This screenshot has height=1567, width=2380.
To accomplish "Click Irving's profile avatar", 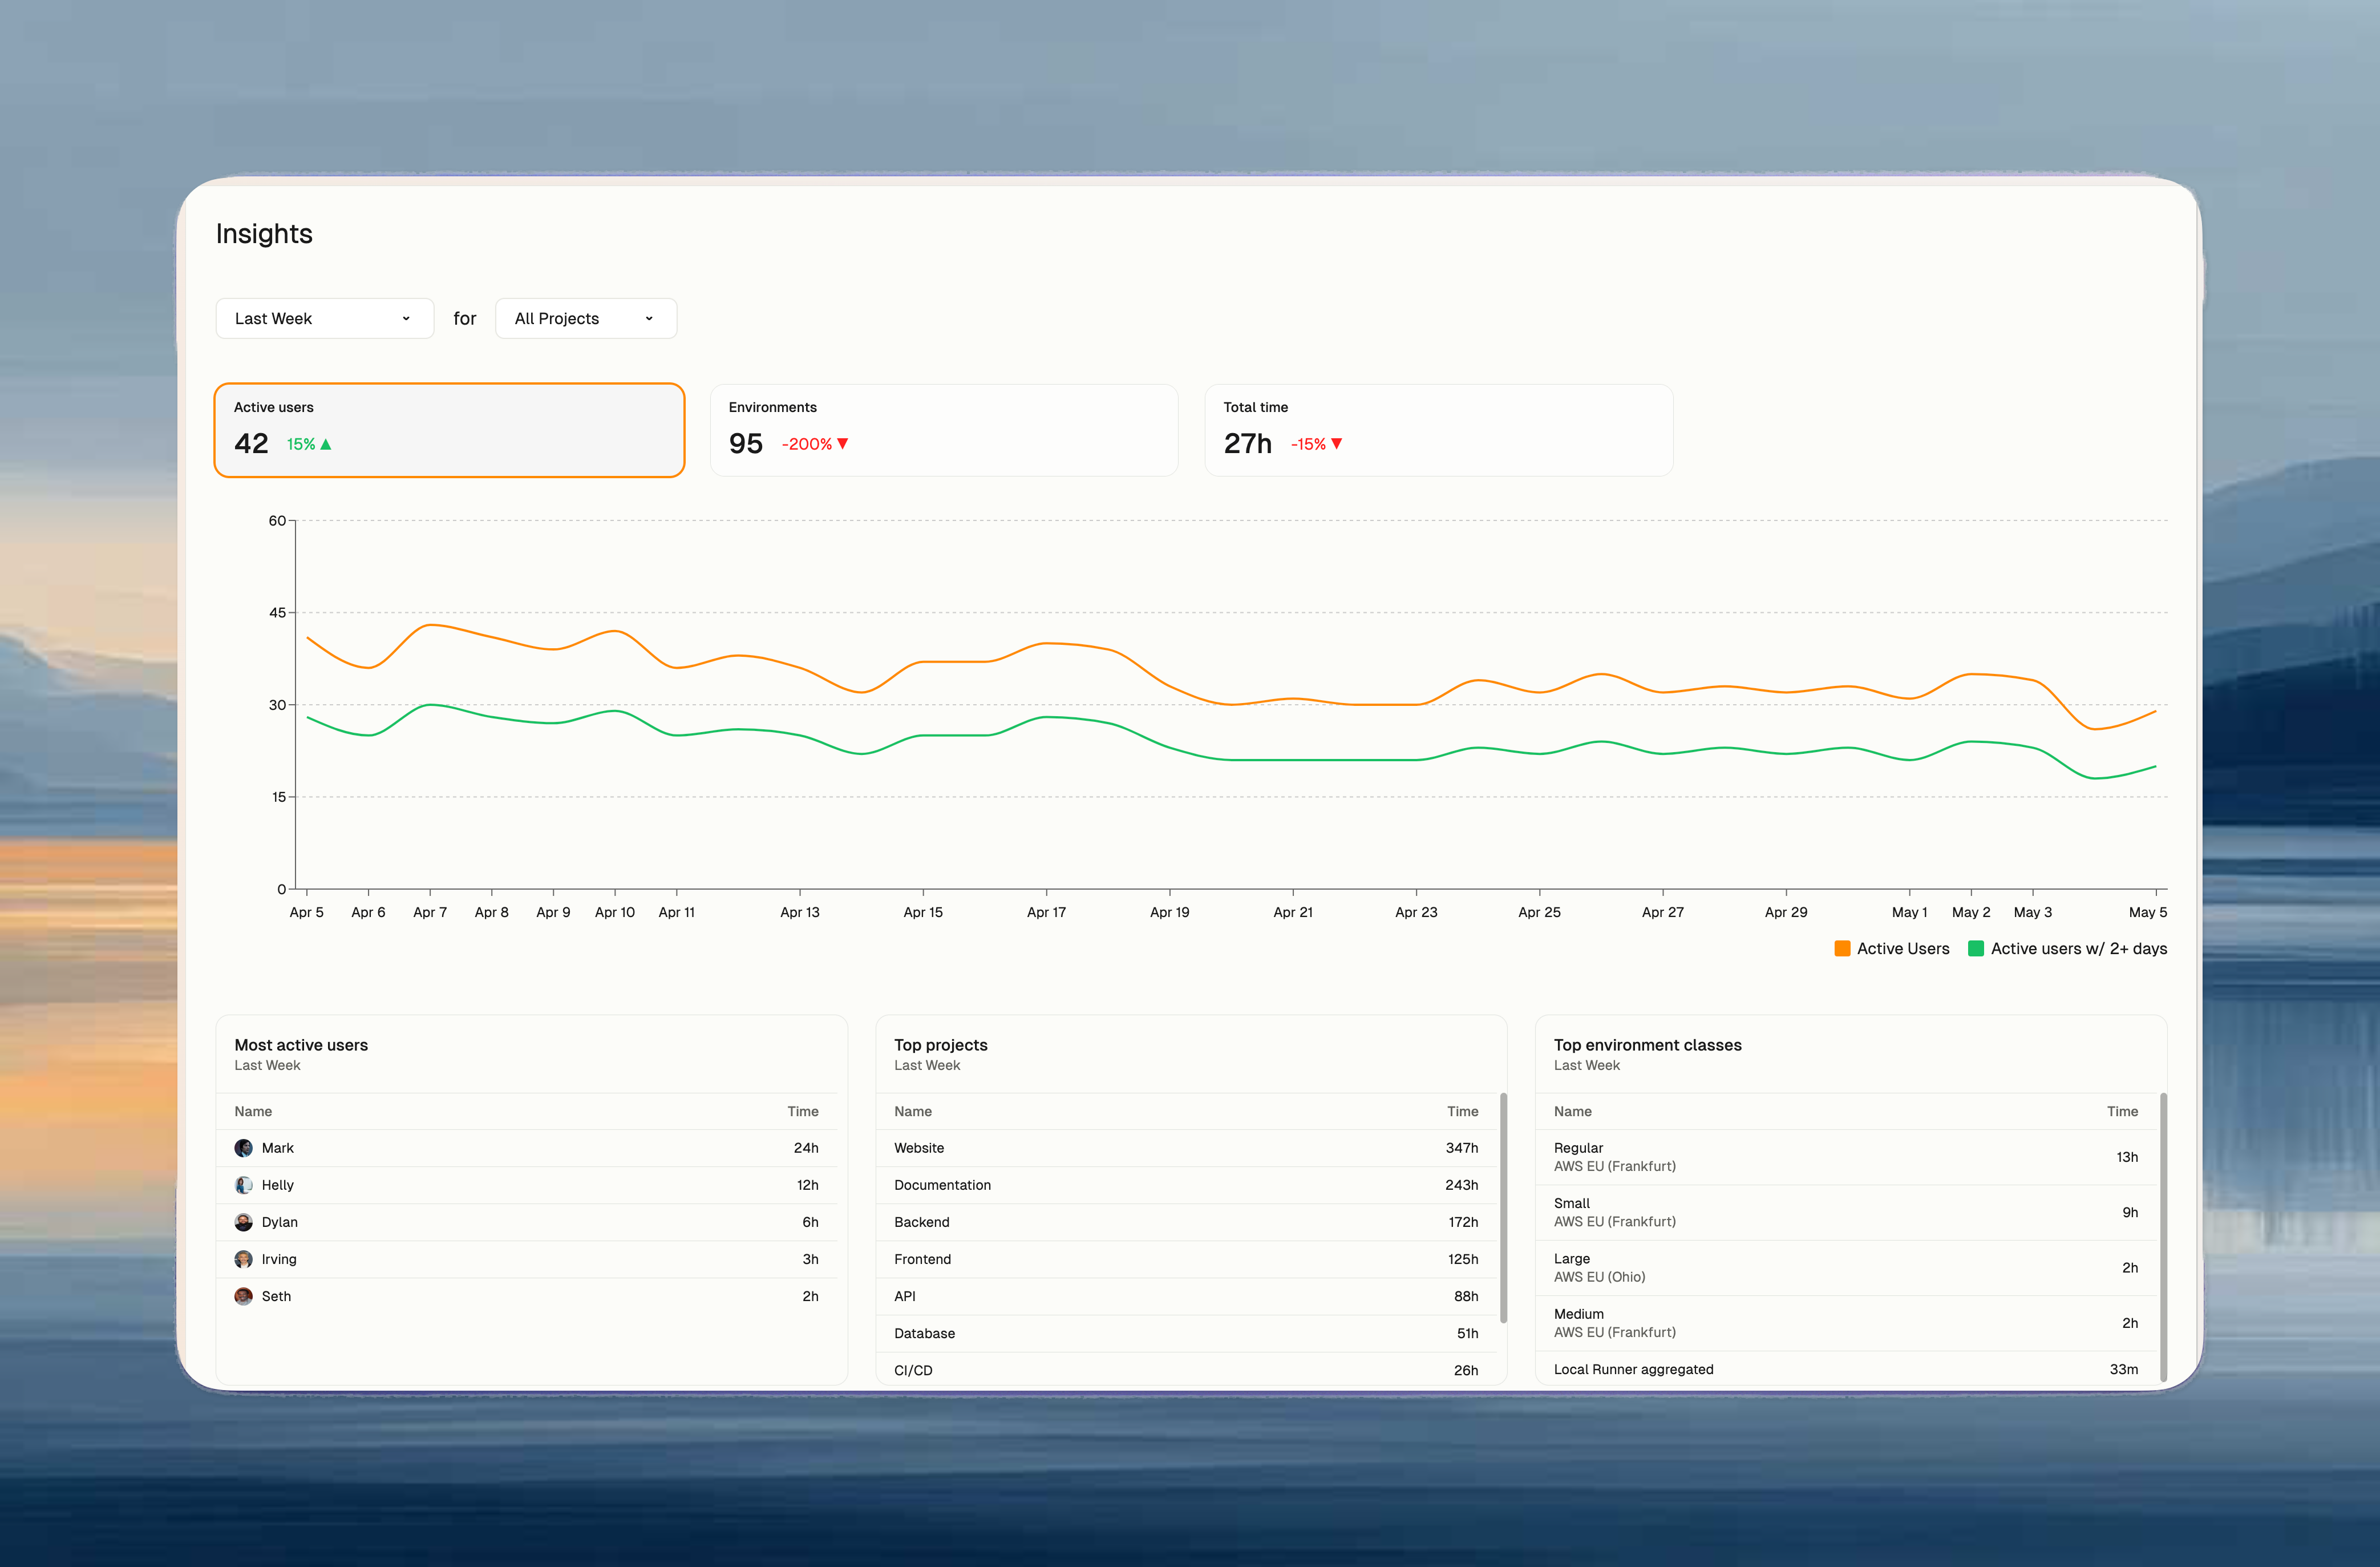I will tap(243, 1259).
